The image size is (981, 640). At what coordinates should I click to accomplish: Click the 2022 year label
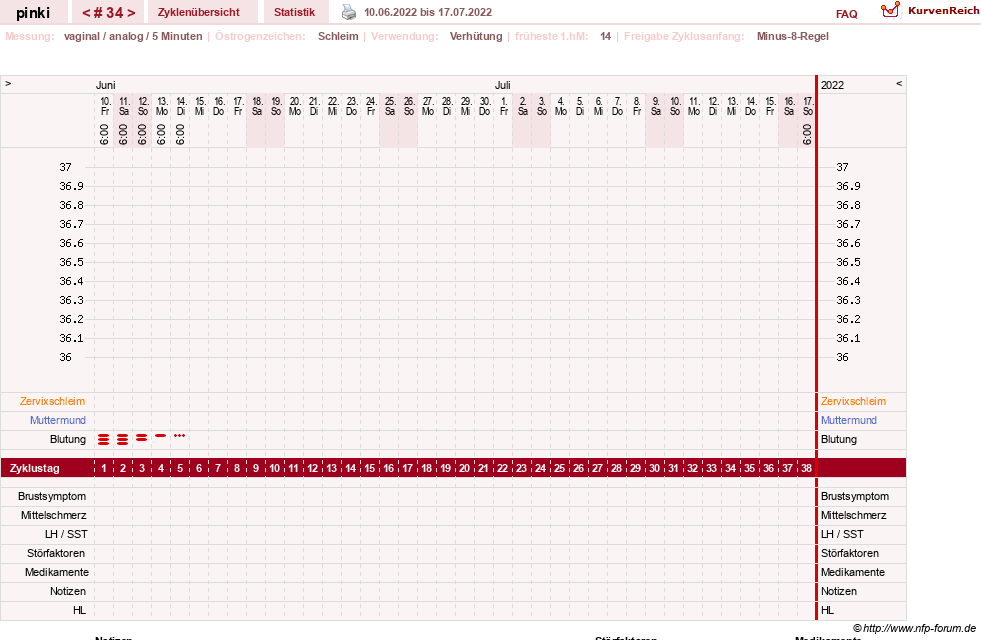[x=832, y=85]
